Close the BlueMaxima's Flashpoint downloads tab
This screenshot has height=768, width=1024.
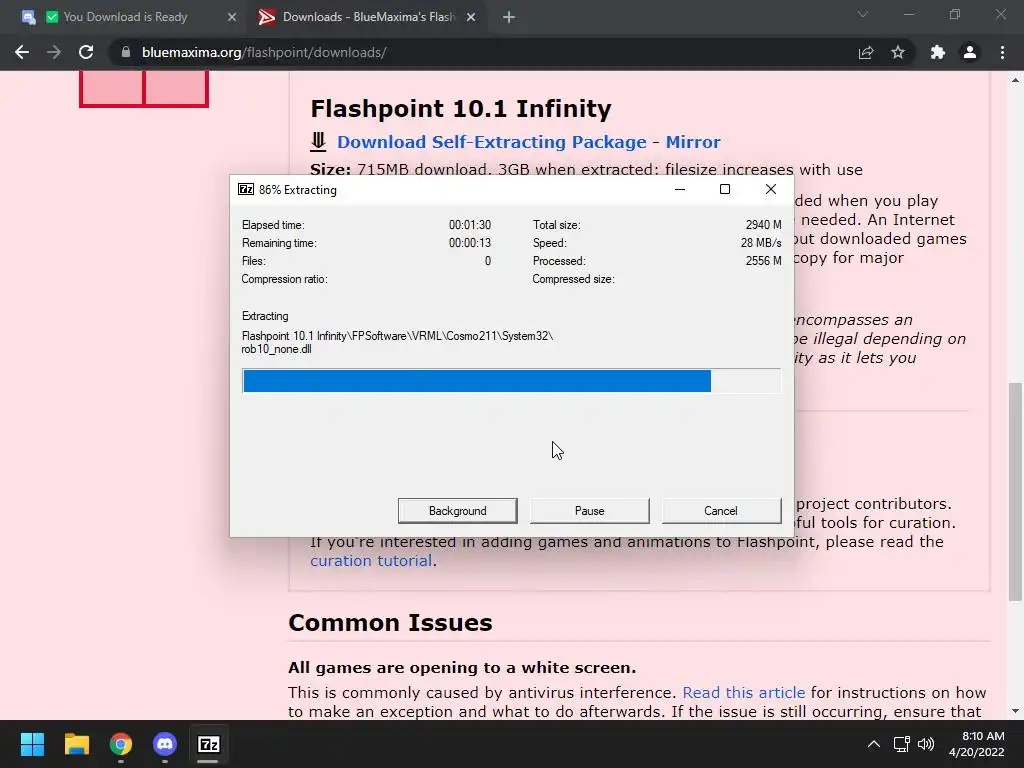pos(471,17)
